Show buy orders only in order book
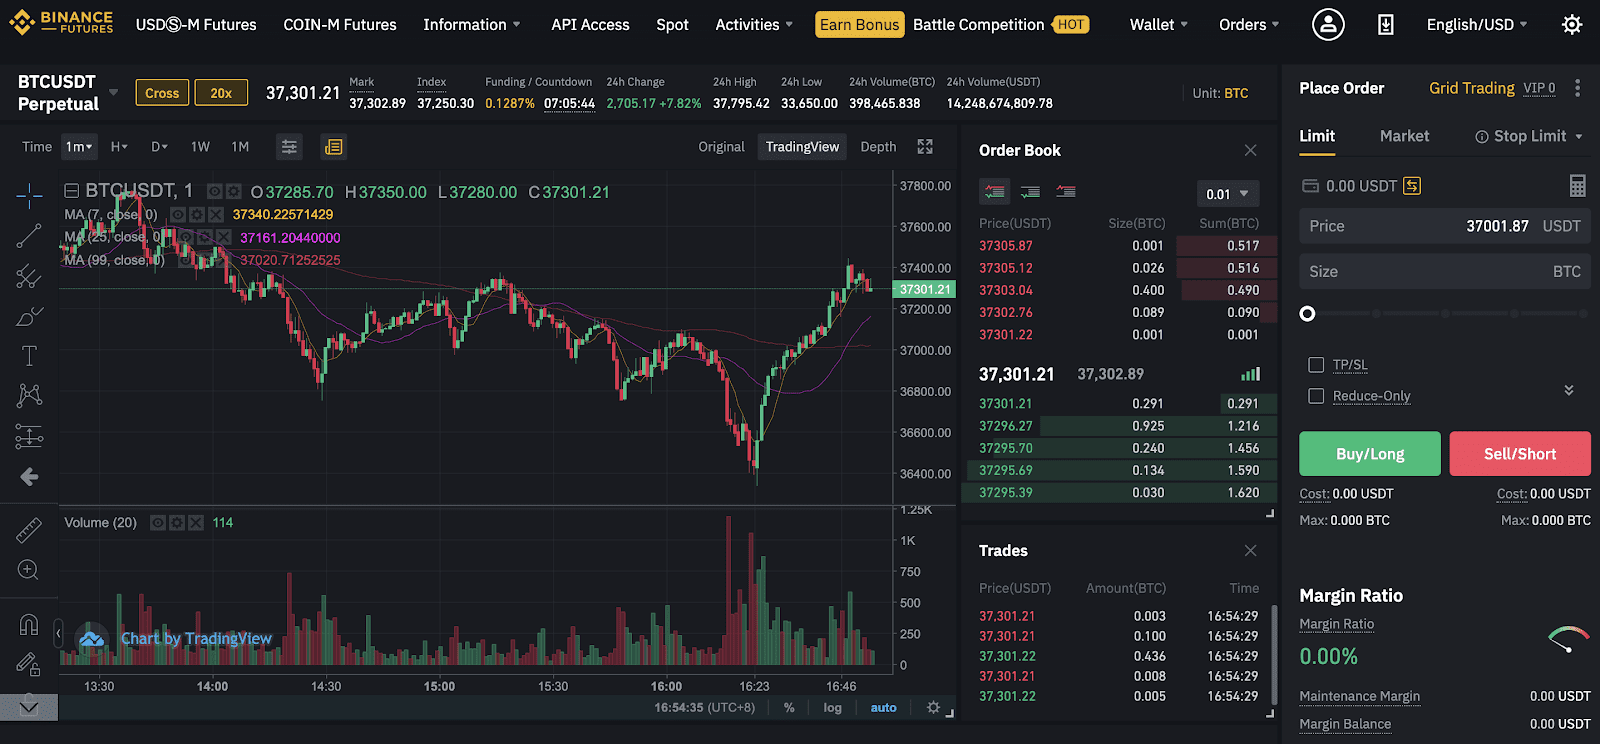The width and height of the screenshot is (1600, 744). coord(1030,192)
